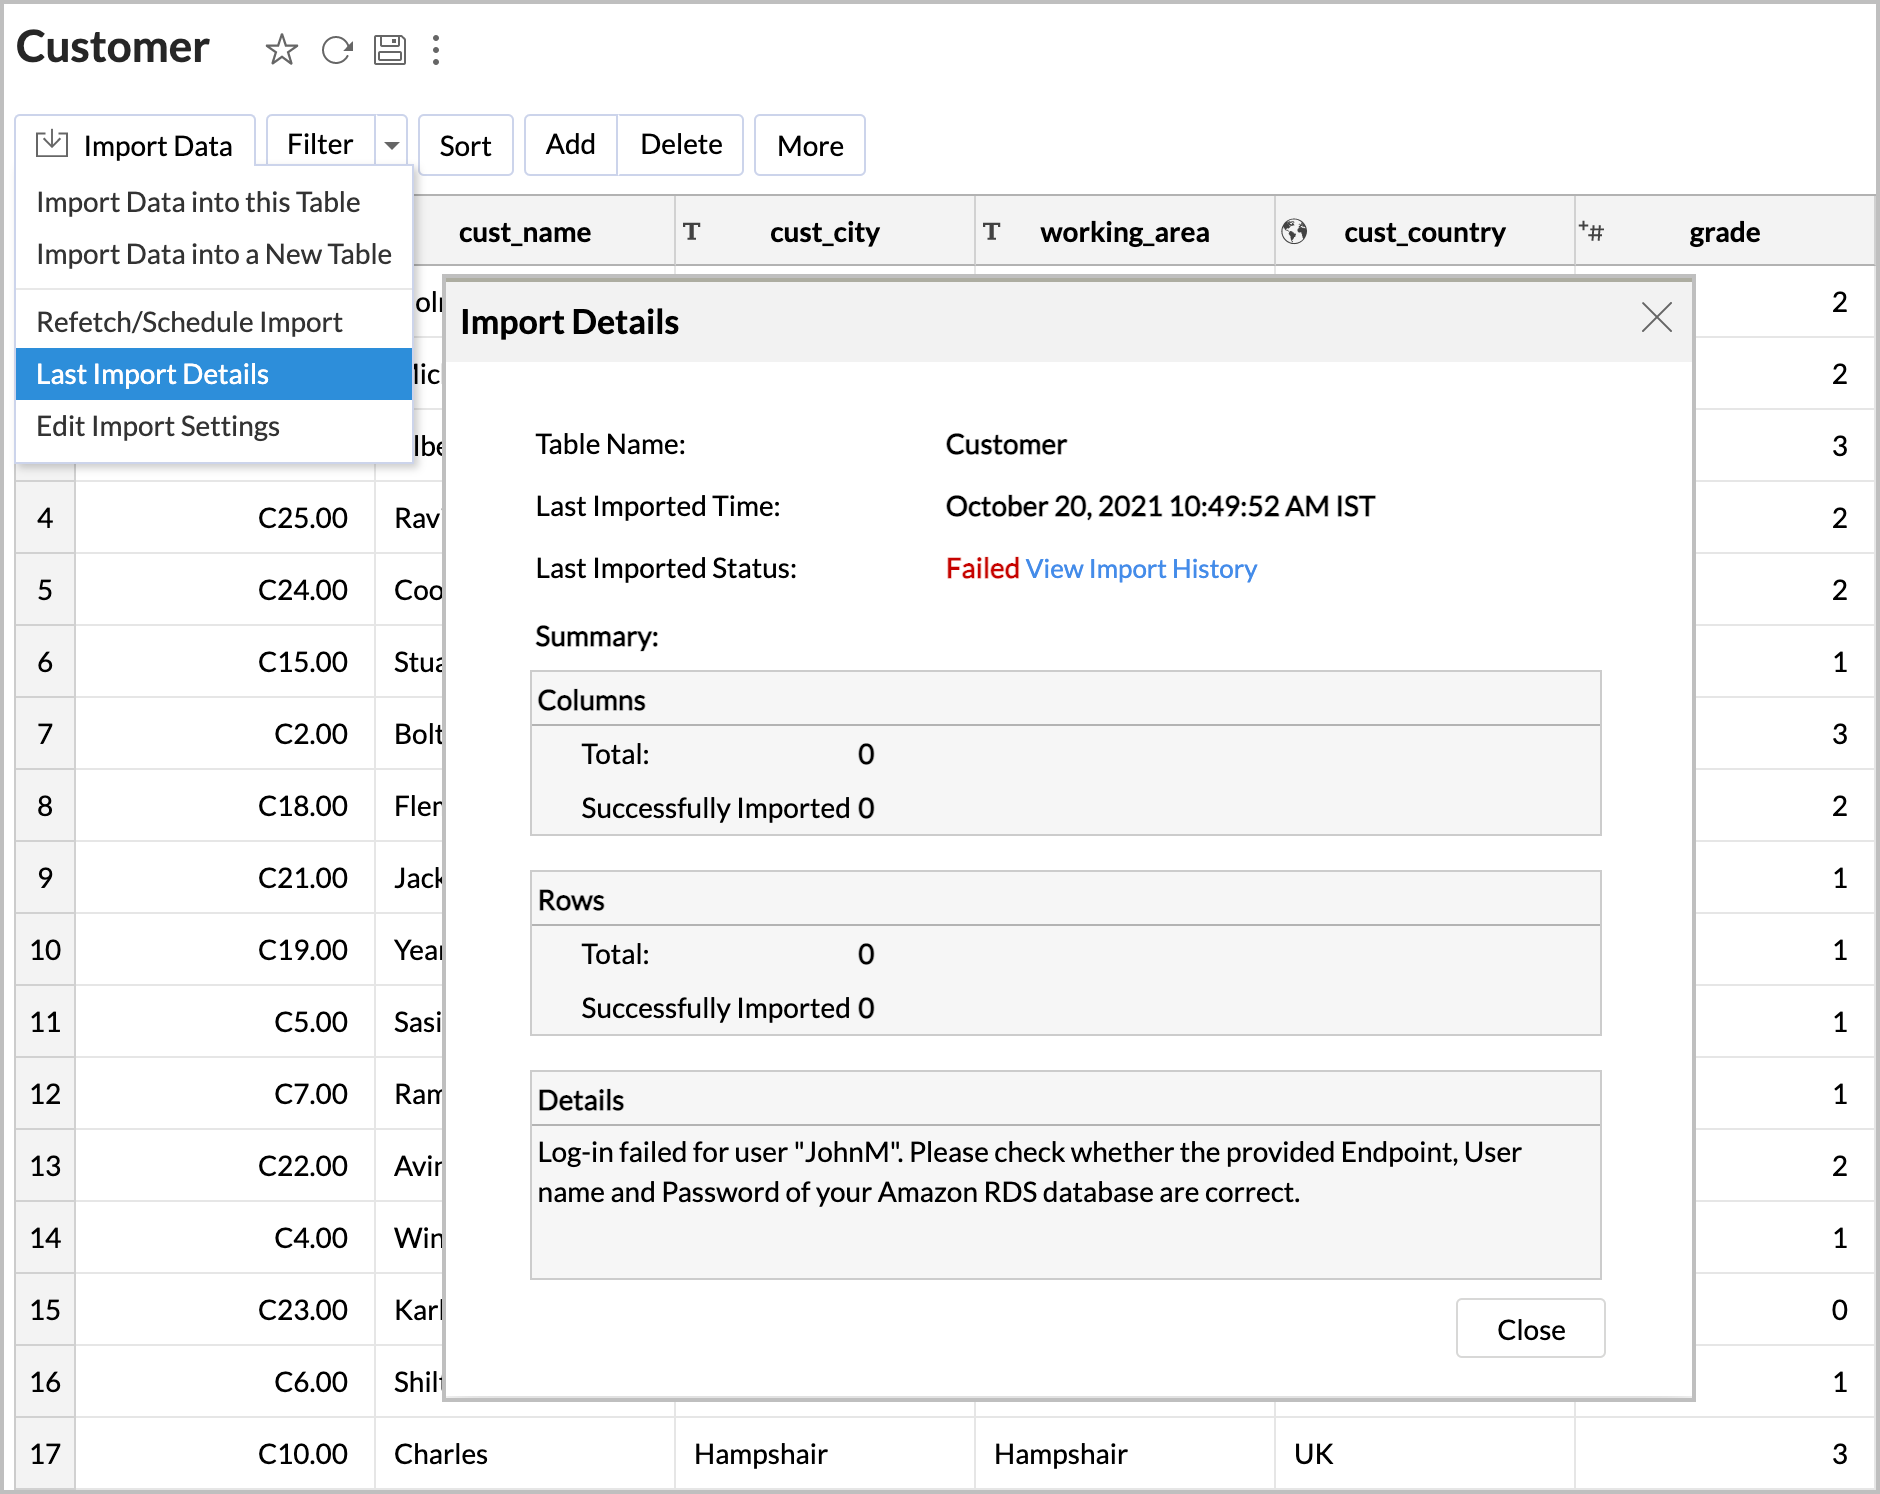This screenshot has width=1880, height=1494.
Task: Select row 17 for customer Charles
Action: pyautogui.click(x=45, y=1453)
